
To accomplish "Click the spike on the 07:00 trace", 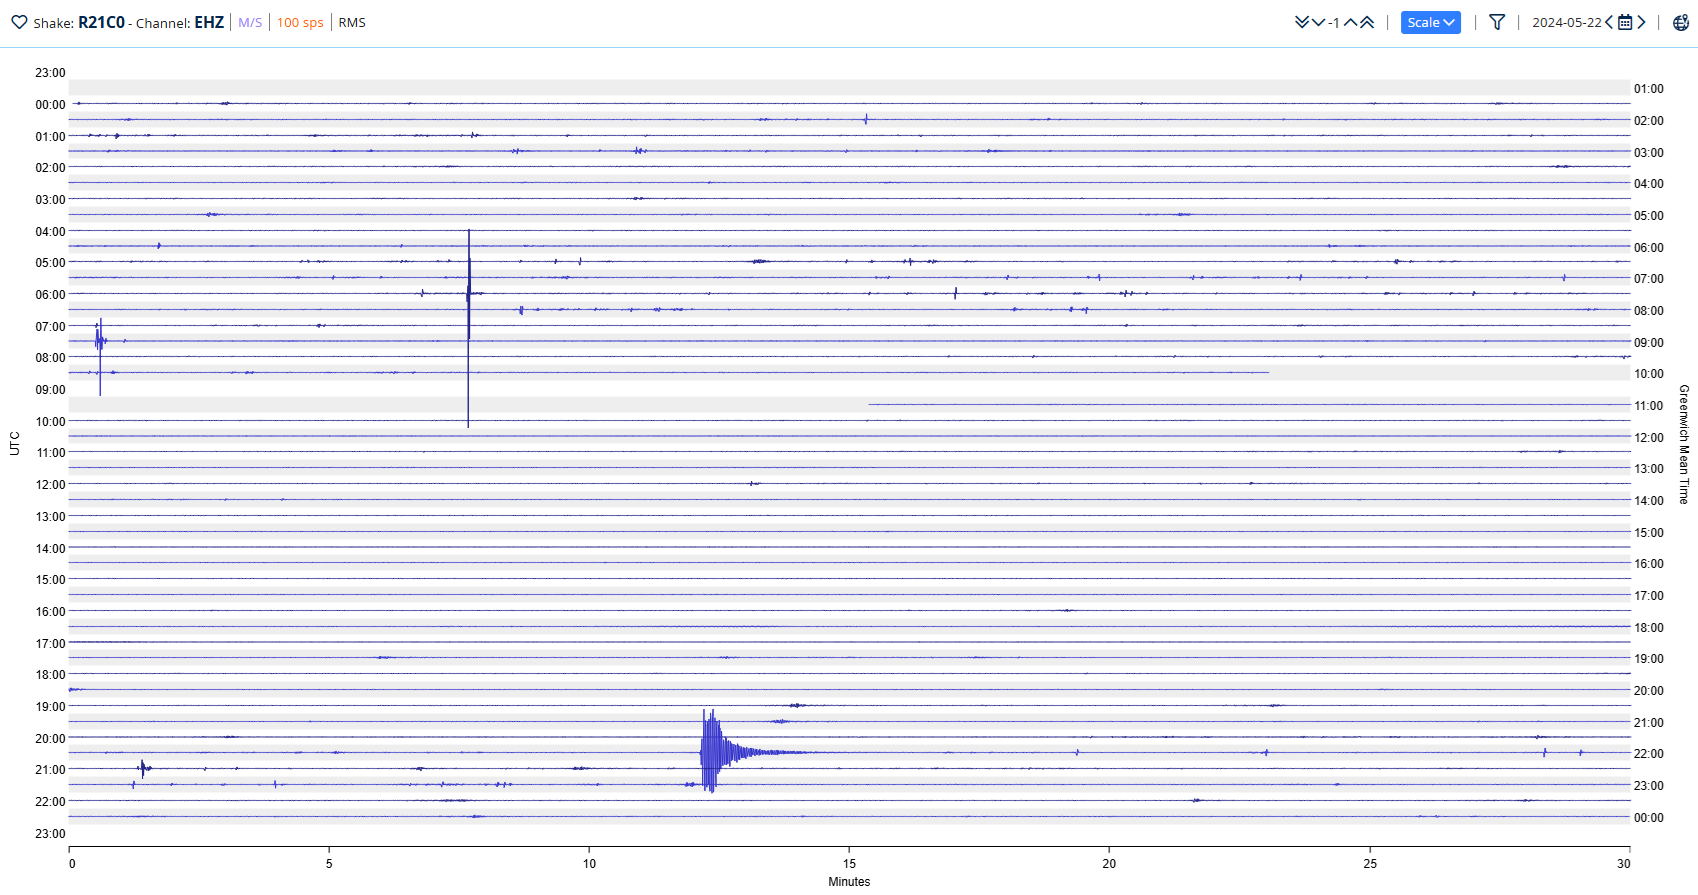I will (100, 356).
